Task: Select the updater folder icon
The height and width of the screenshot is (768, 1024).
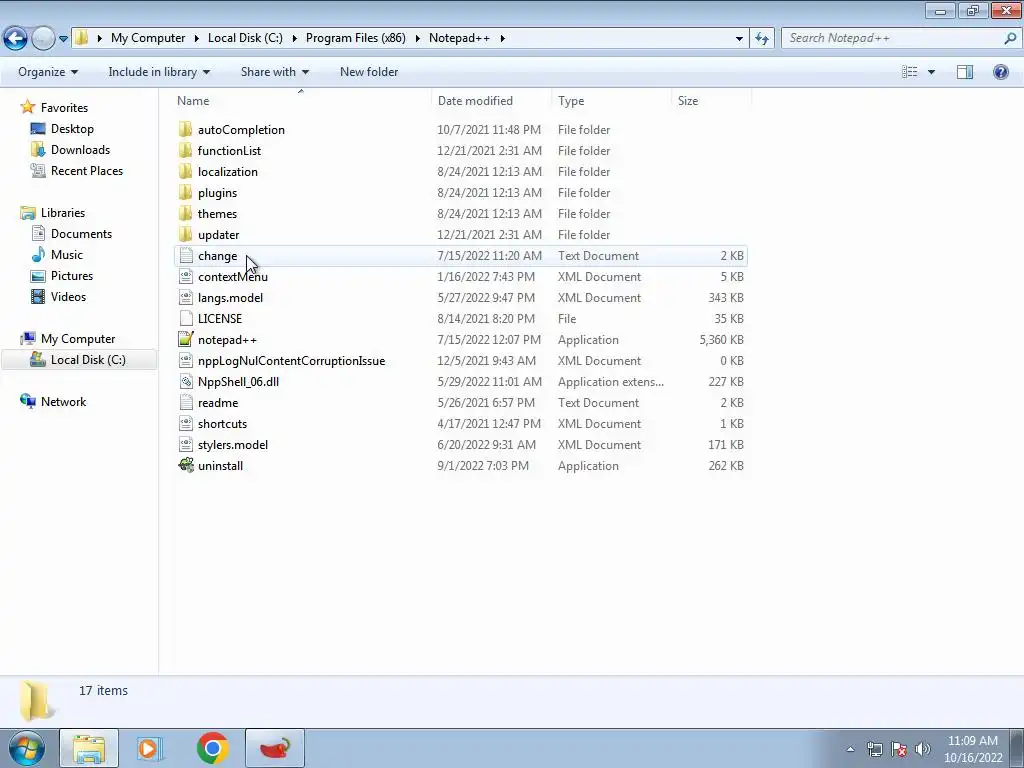Action: (185, 234)
